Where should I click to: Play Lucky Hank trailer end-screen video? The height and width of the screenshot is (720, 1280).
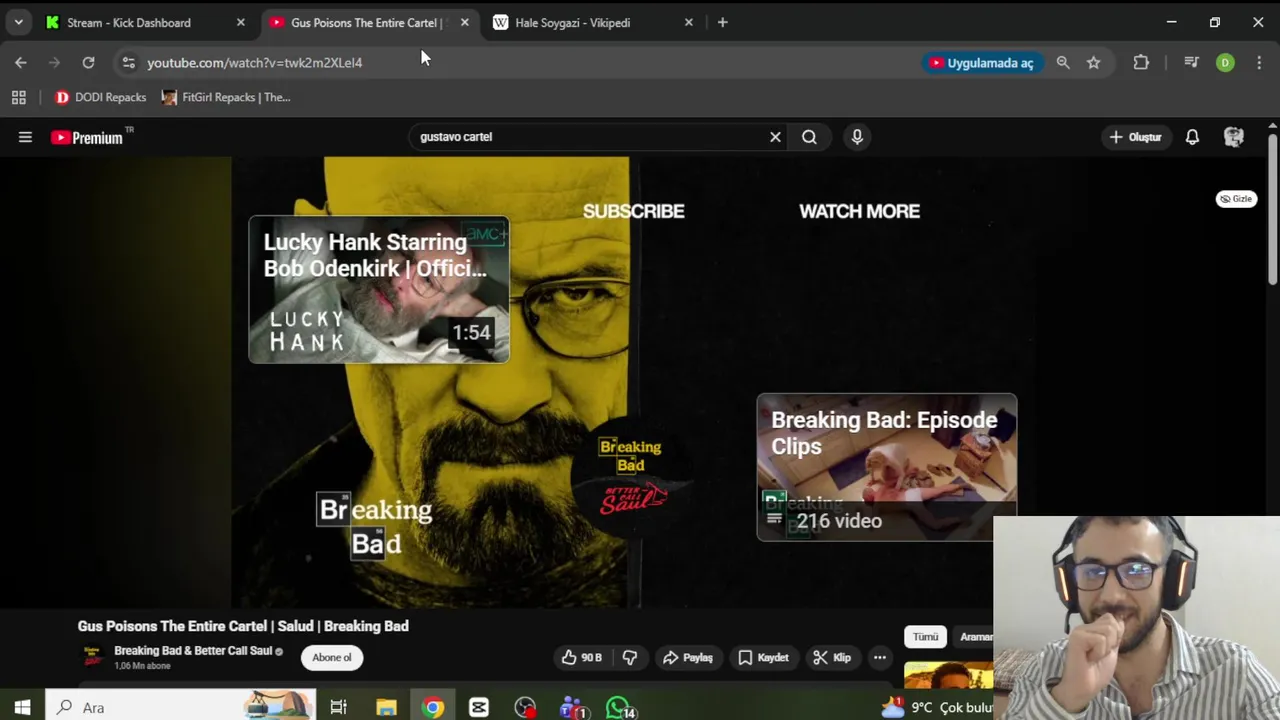click(379, 289)
